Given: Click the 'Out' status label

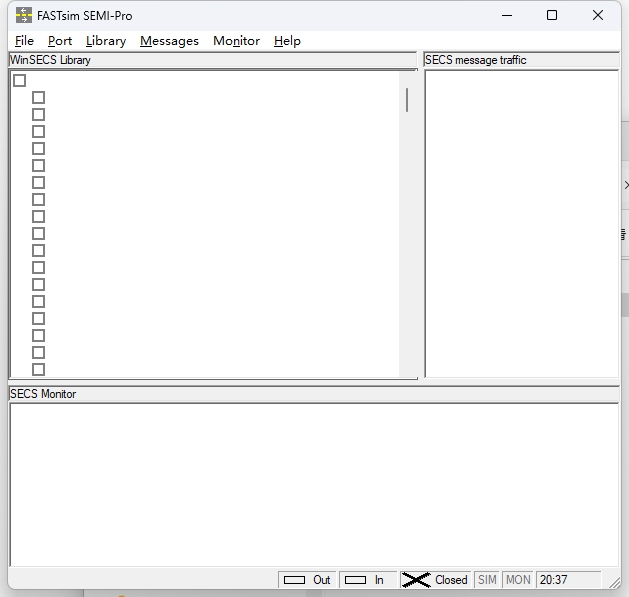Looking at the screenshot, I should coord(321,580).
